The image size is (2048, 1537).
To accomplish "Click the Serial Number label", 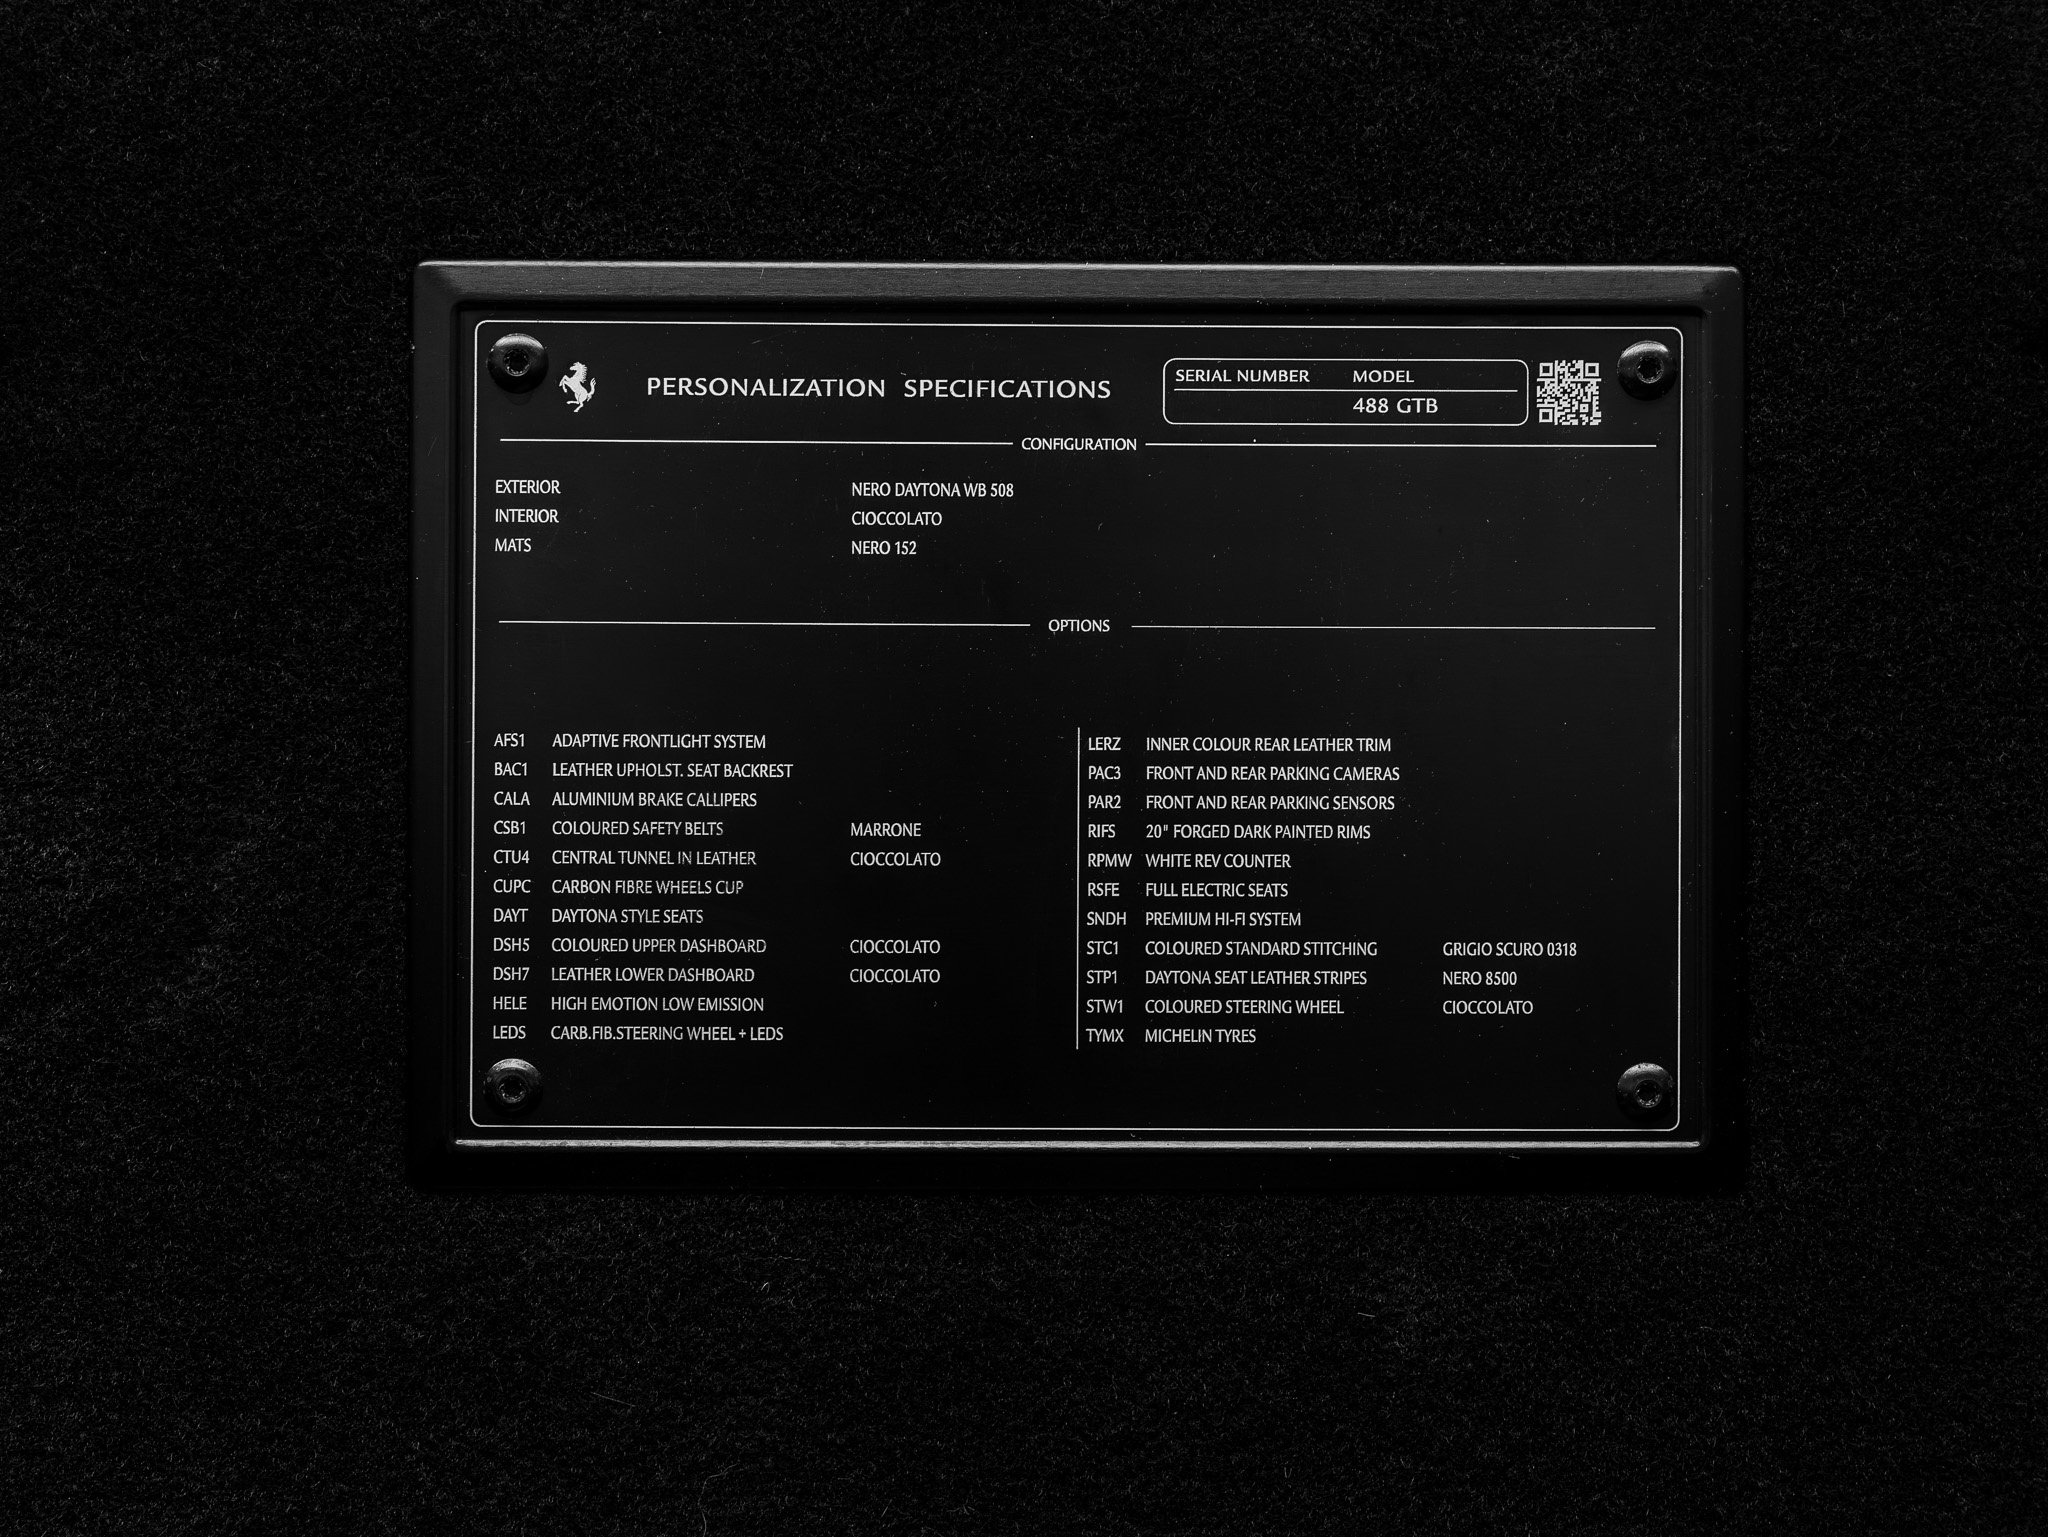I will pos(1241,376).
